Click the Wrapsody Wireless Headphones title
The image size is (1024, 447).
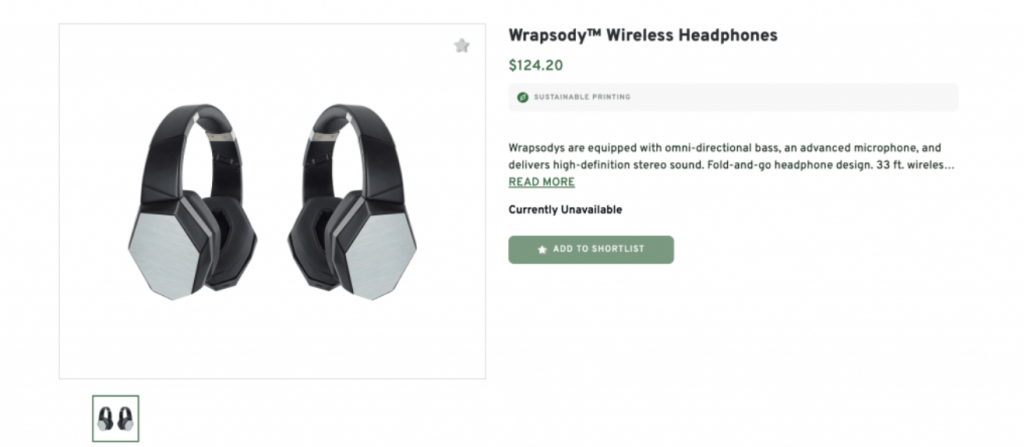pos(642,36)
